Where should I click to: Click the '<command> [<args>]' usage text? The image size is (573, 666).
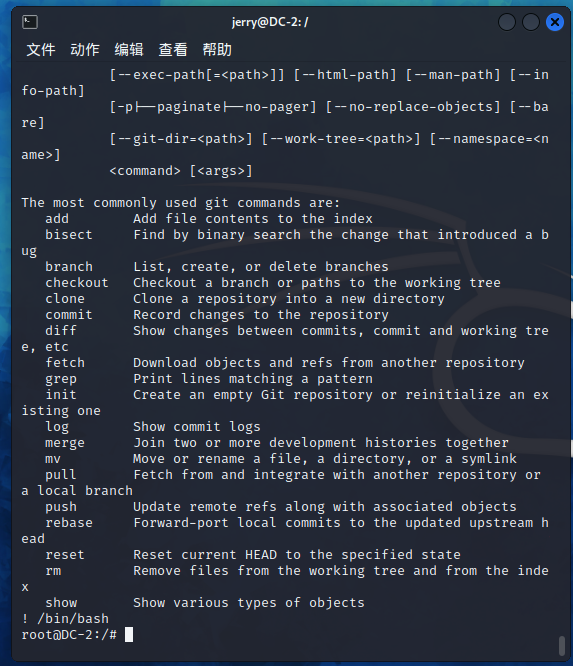click(181, 171)
